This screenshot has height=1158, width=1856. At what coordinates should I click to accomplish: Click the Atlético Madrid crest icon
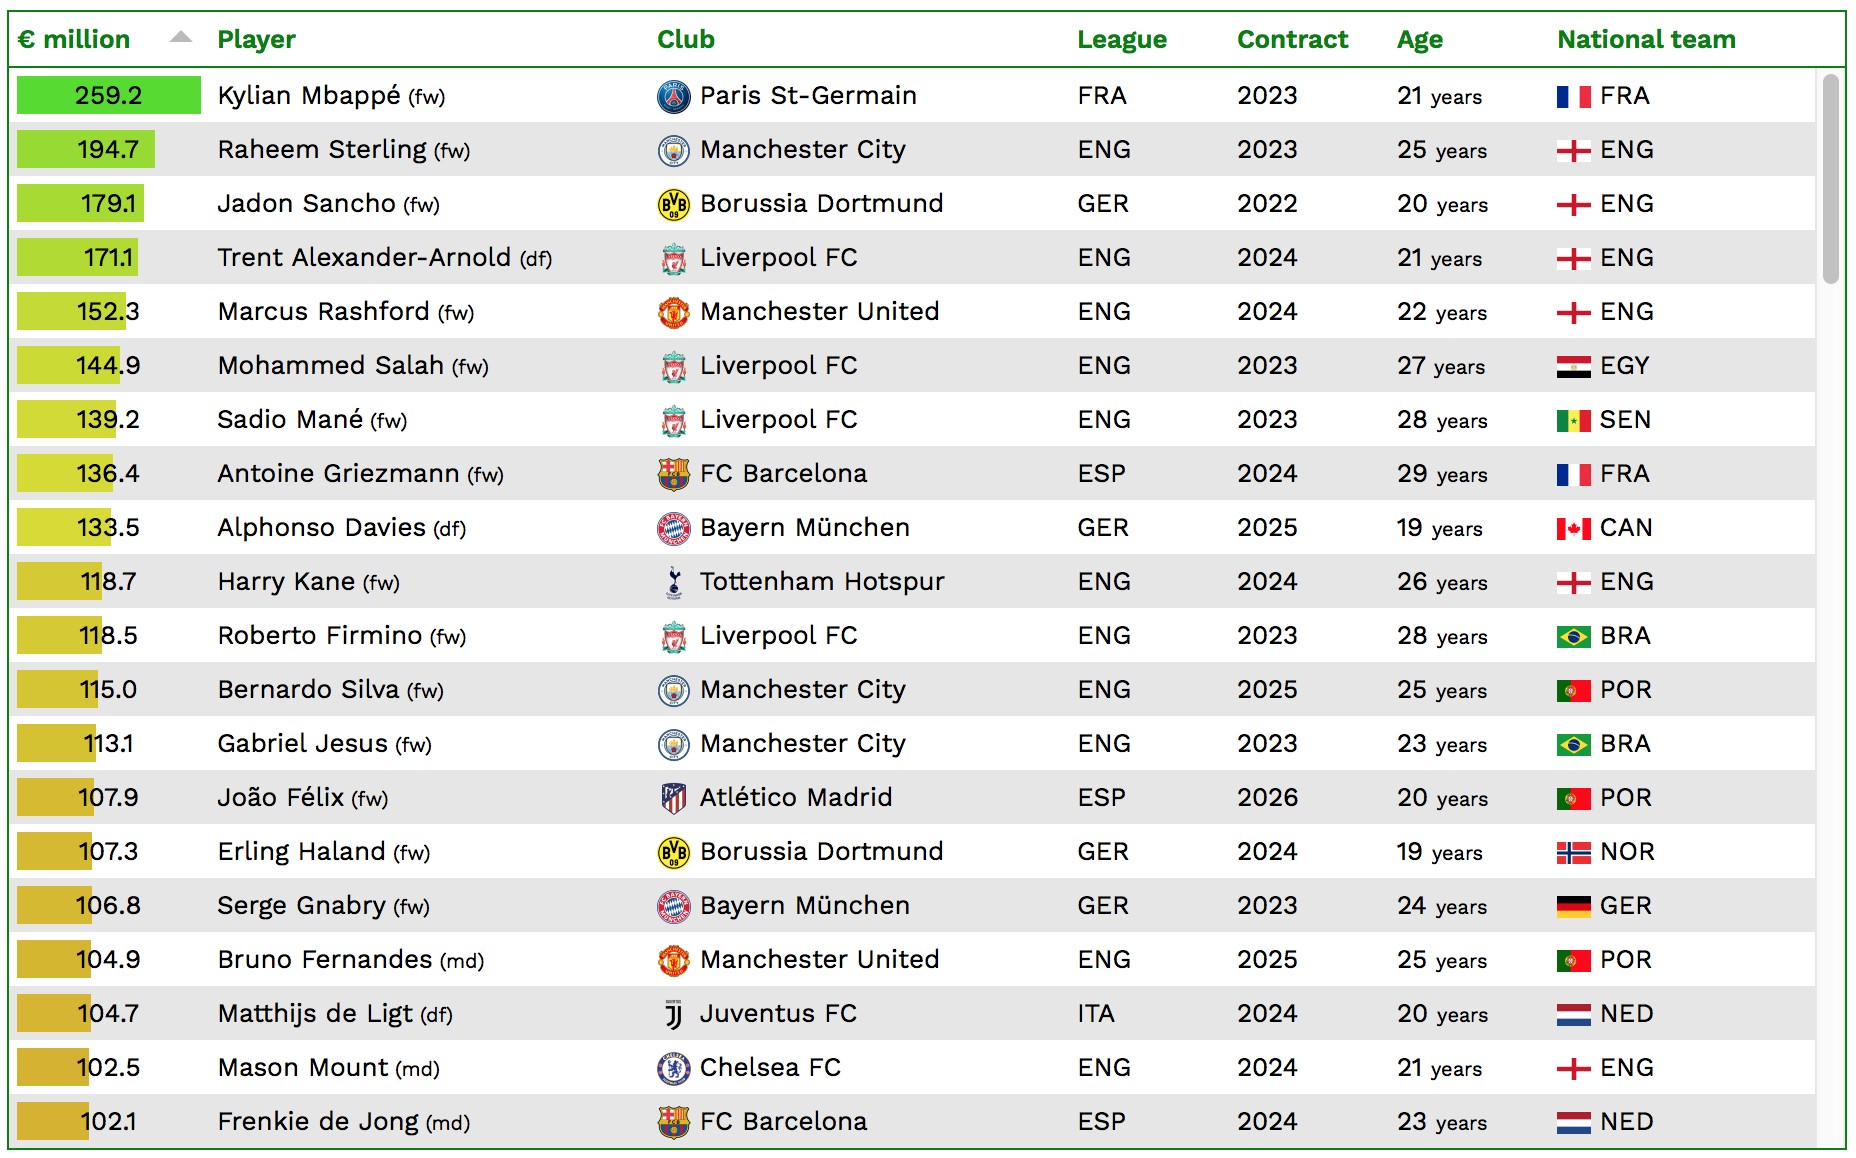(674, 798)
